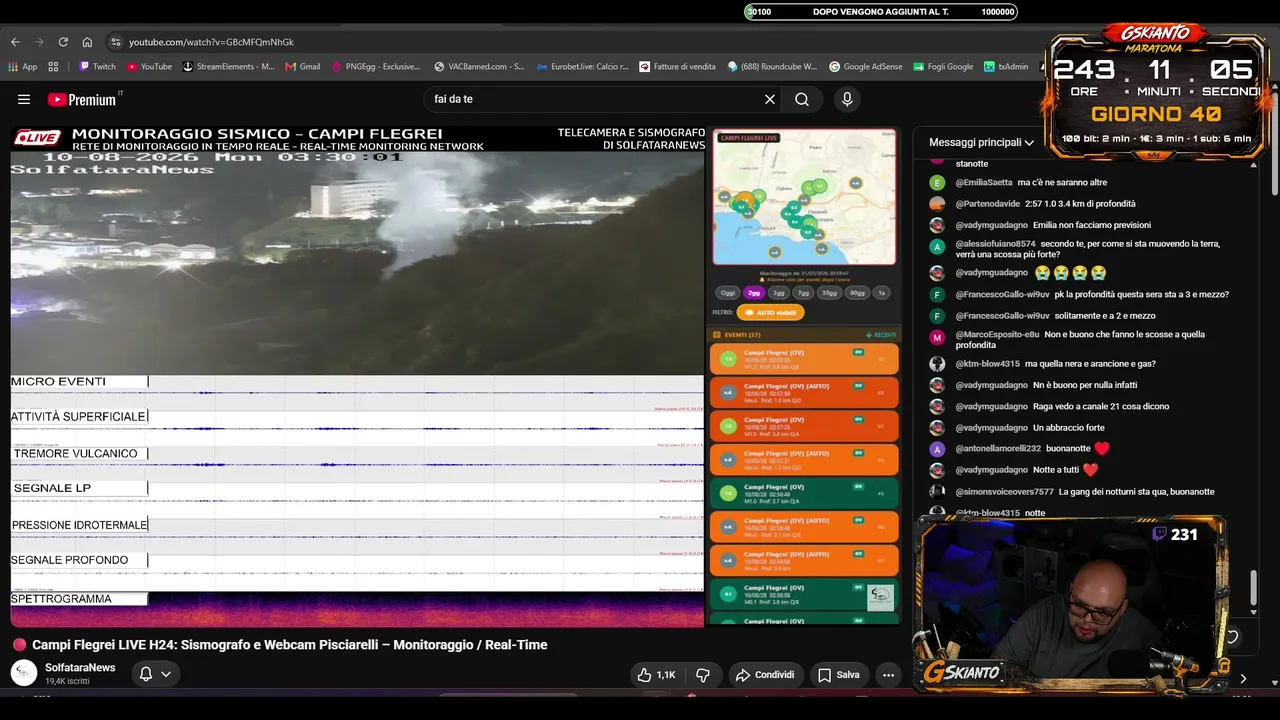Open @EmiliaSaetta chat profile
1280x720 pixels.
(x=984, y=183)
